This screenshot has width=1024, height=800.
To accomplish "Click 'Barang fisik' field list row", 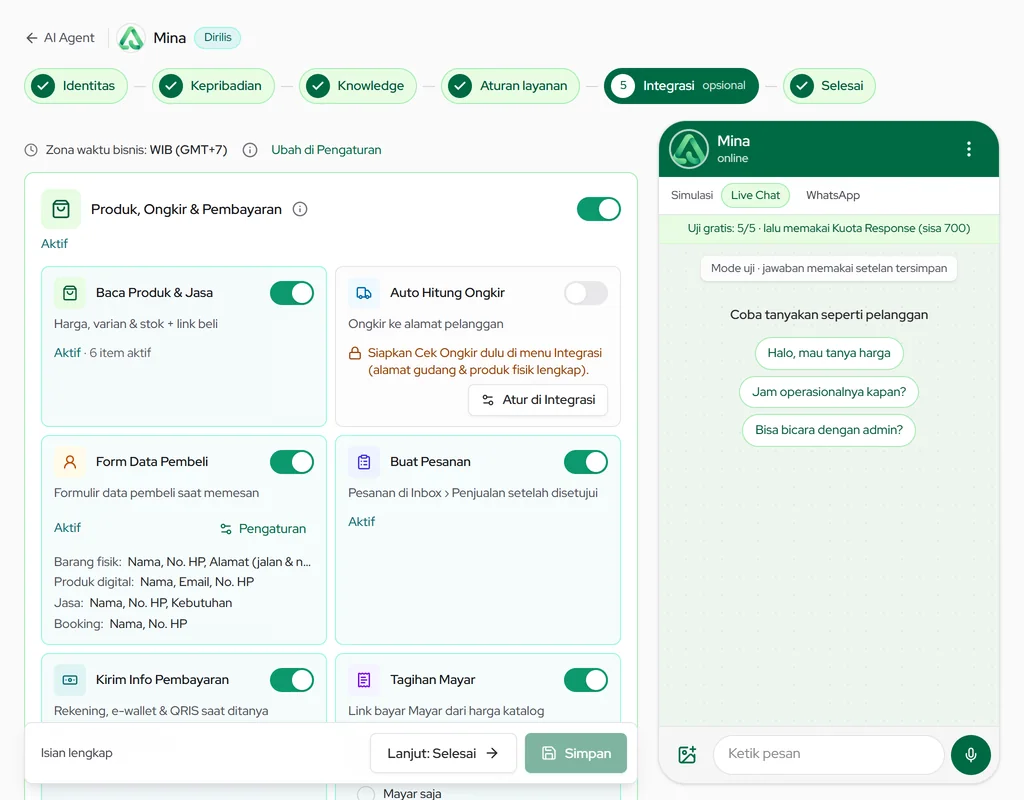I will [x=182, y=562].
